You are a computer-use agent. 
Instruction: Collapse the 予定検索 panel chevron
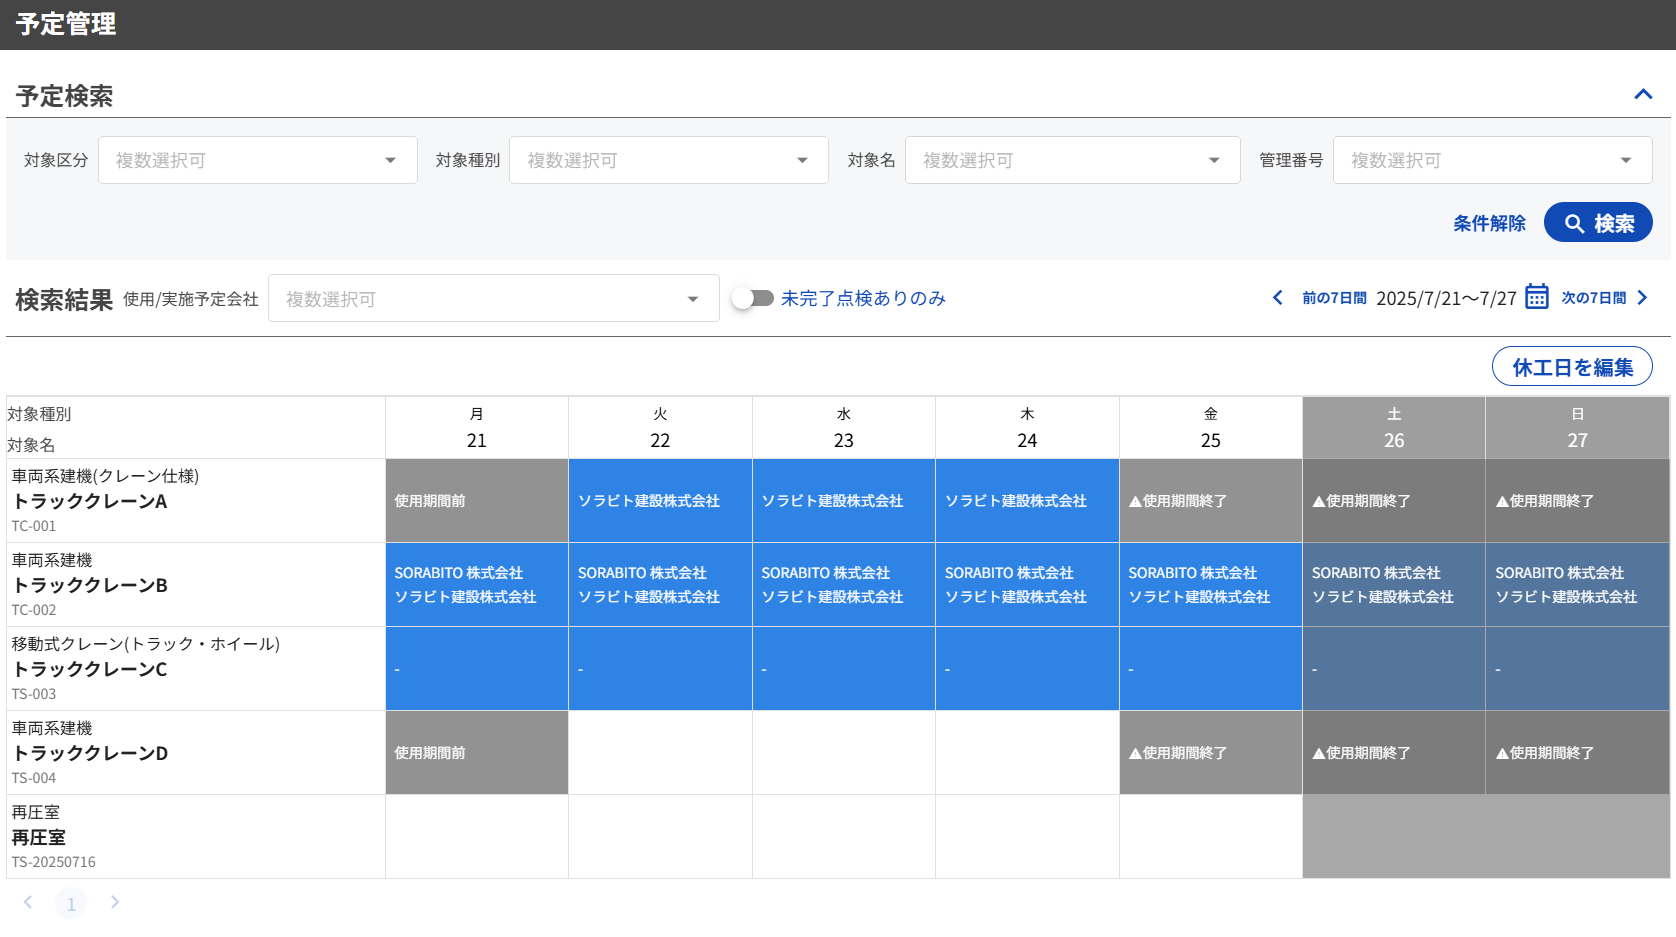(x=1642, y=94)
